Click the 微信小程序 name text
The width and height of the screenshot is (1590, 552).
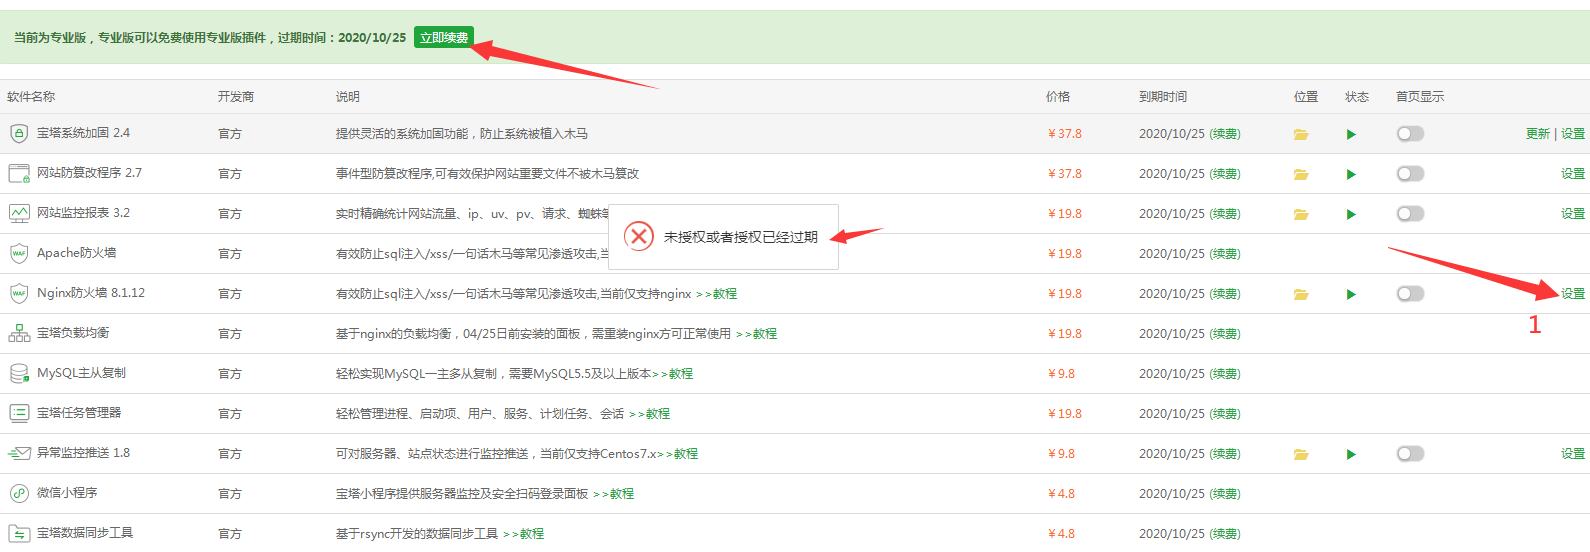(67, 493)
